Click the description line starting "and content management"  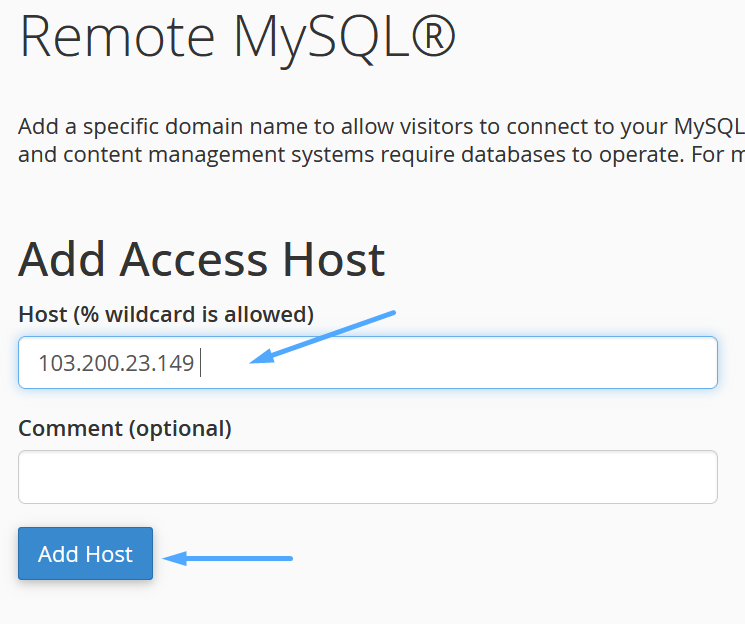tap(380, 155)
